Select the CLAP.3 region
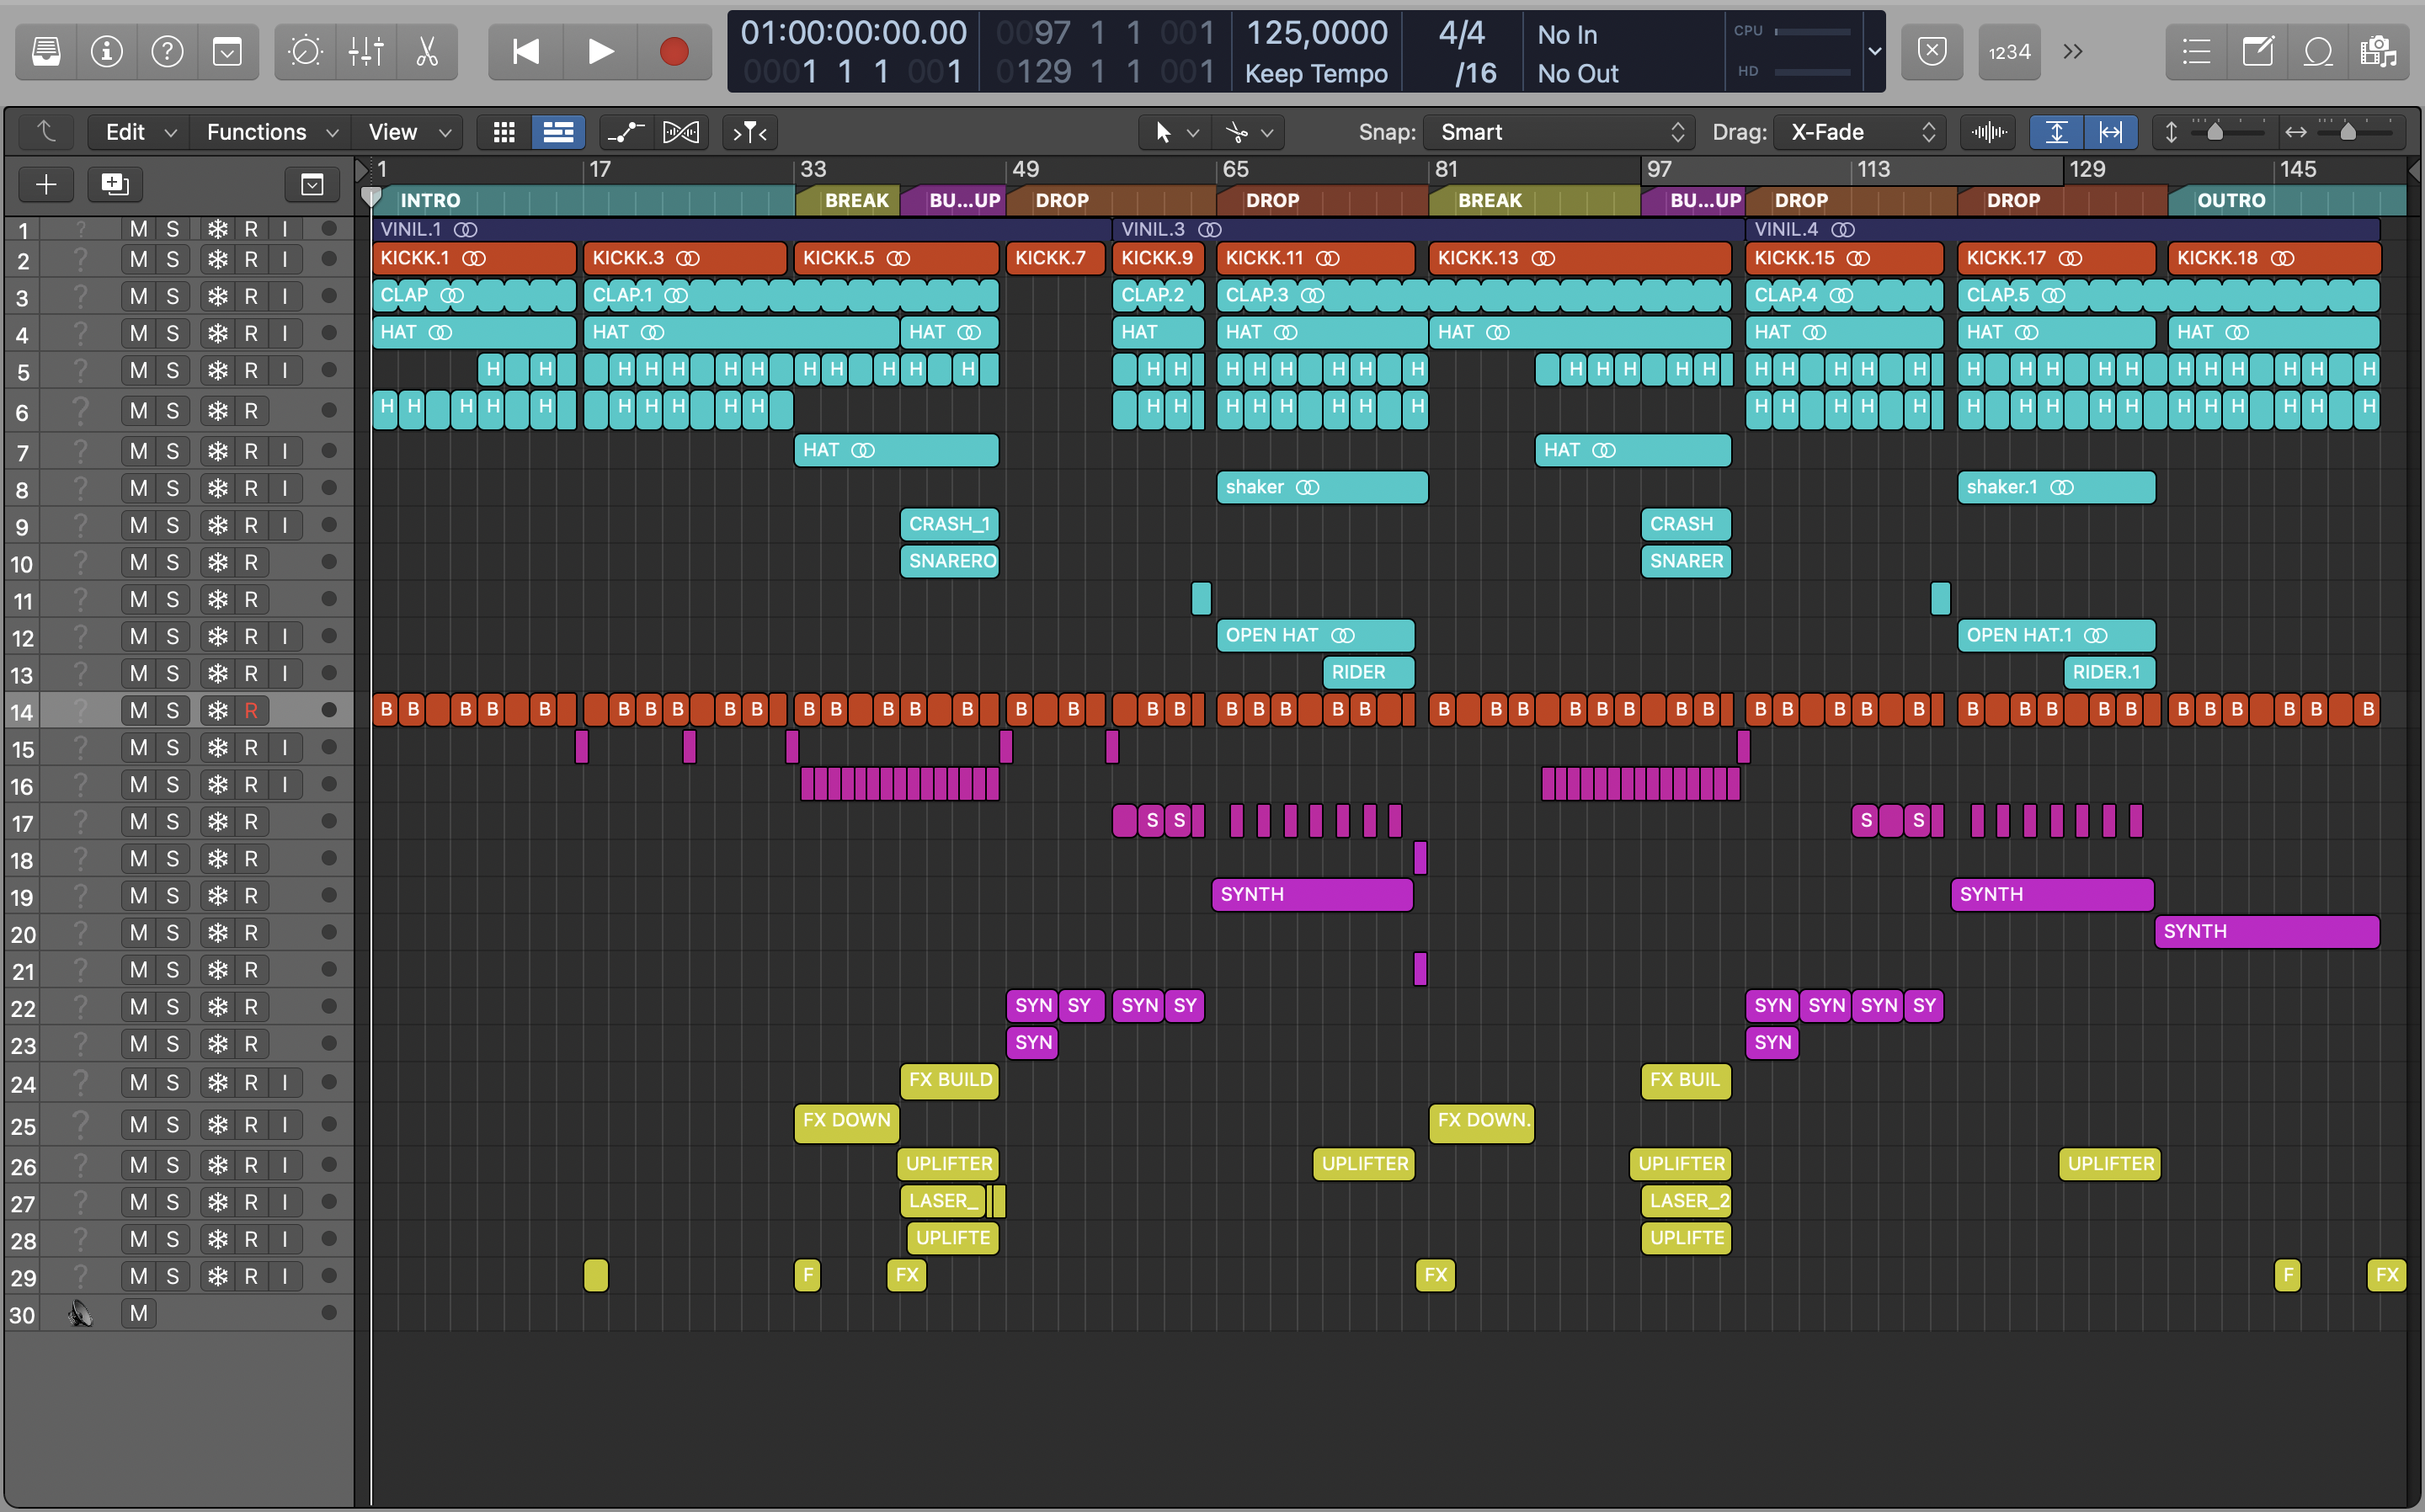Viewport: 2425px width, 1512px height. coord(1473,295)
